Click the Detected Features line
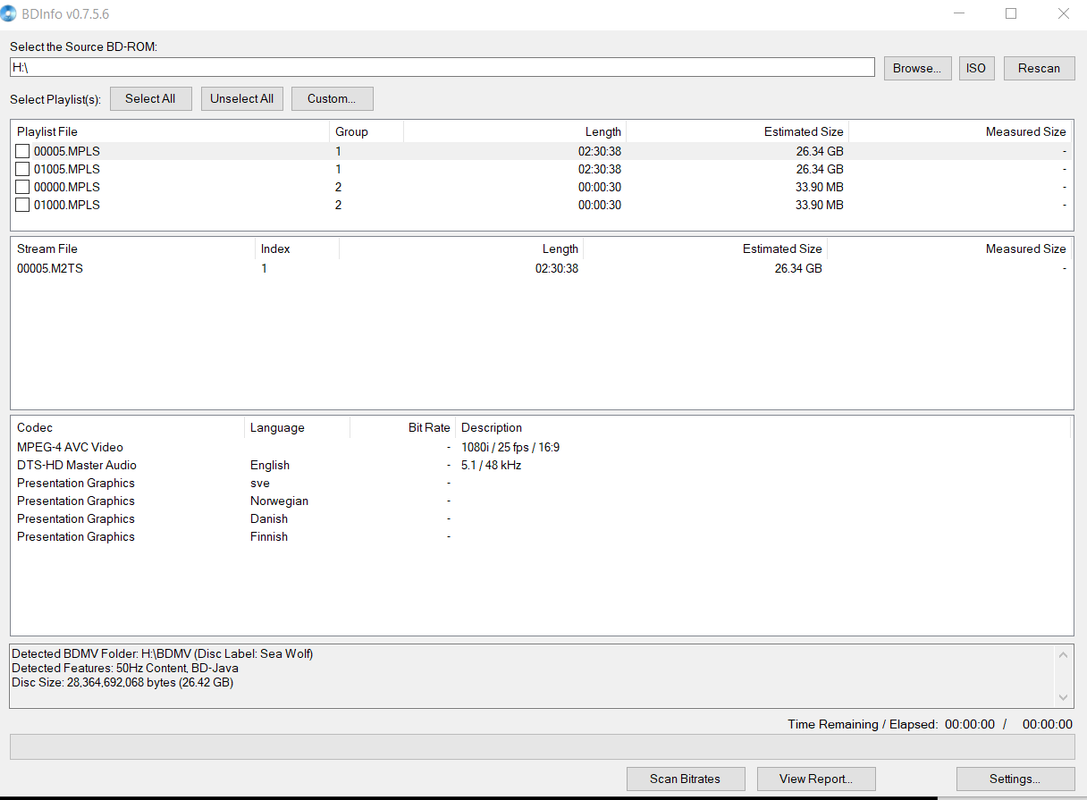This screenshot has width=1087, height=800. (x=125, y=668)
